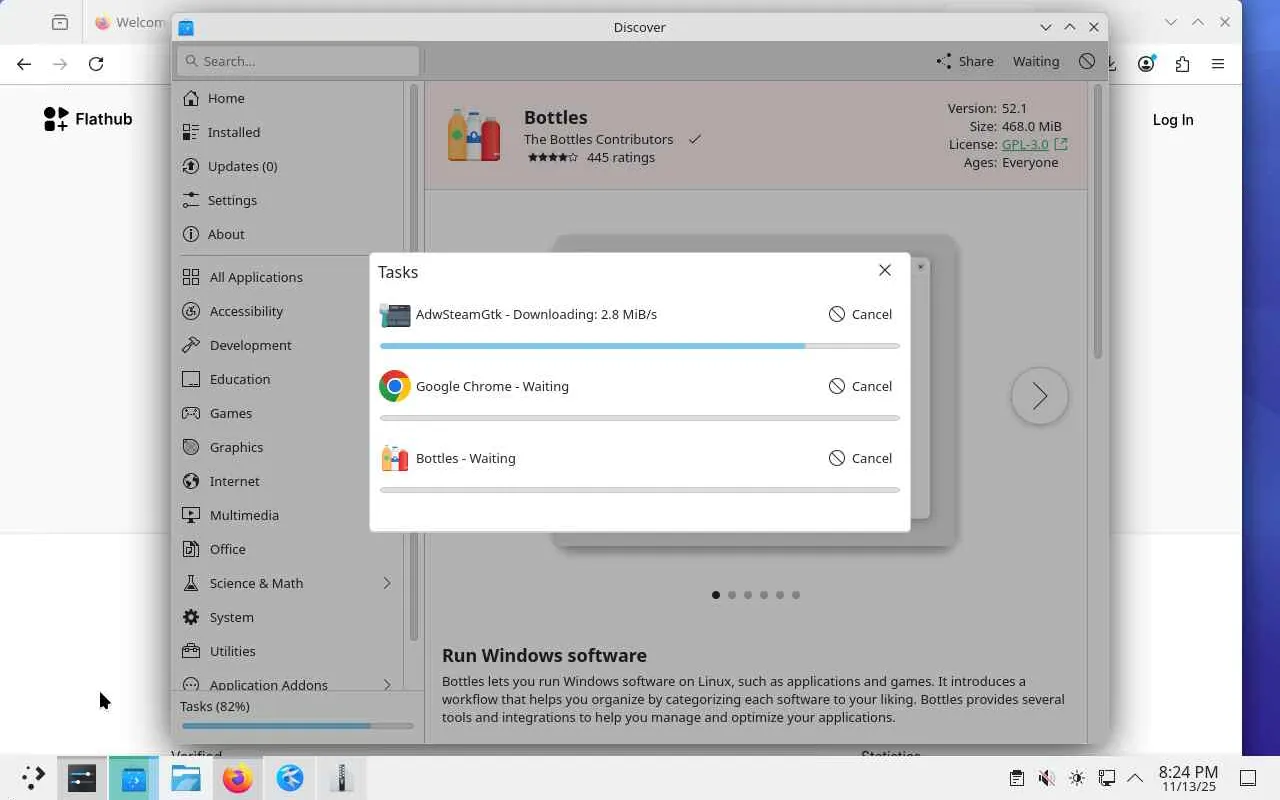Click the "AdwSteamGtk - Downloading: 2.8 MiB/s" label

click(536, 314)
